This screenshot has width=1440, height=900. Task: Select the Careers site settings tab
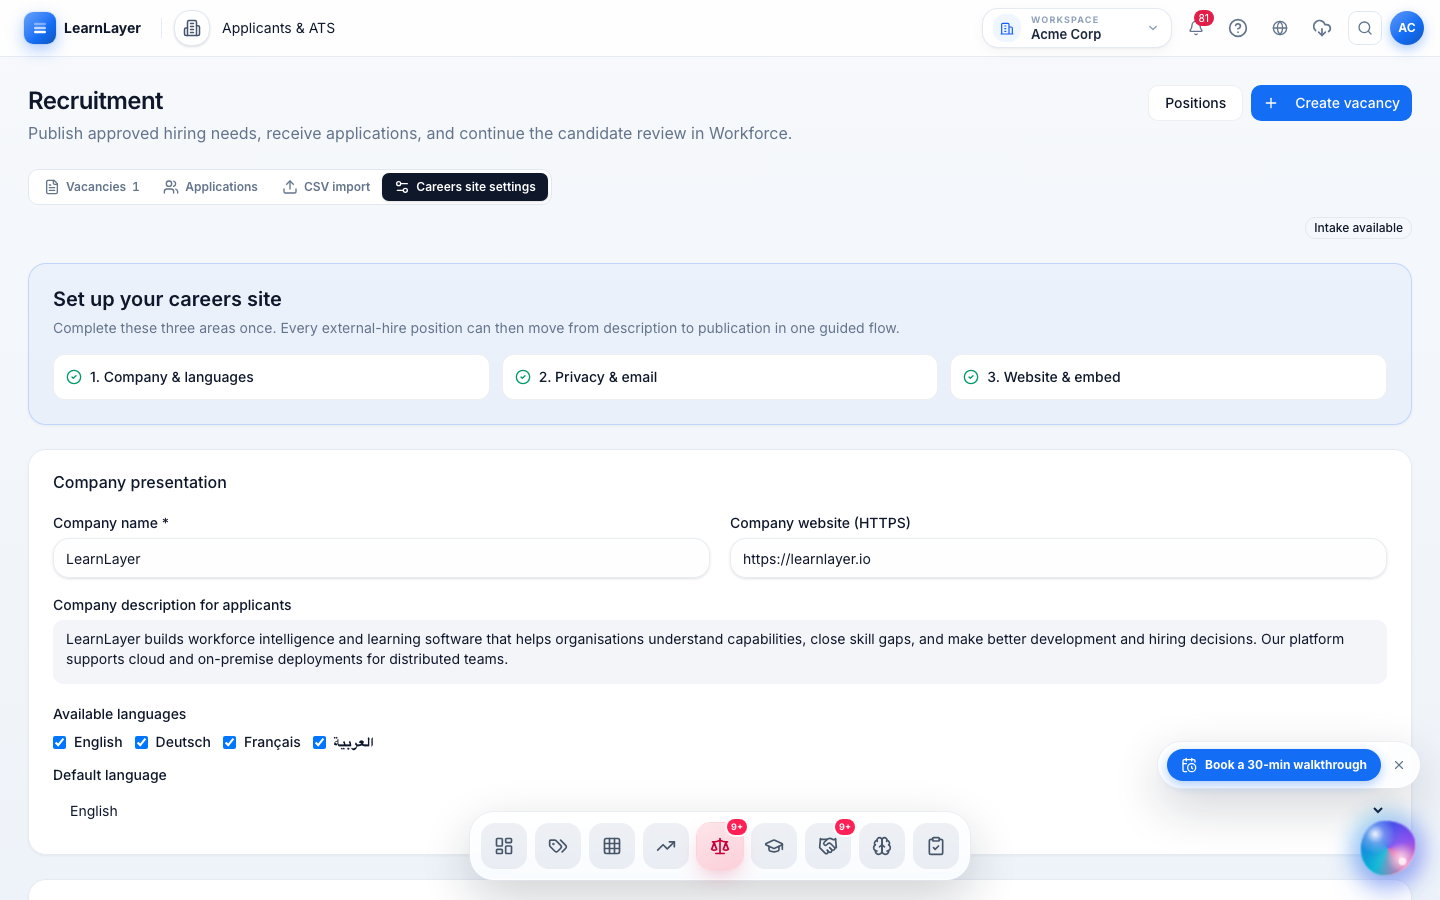pos(465,187)
